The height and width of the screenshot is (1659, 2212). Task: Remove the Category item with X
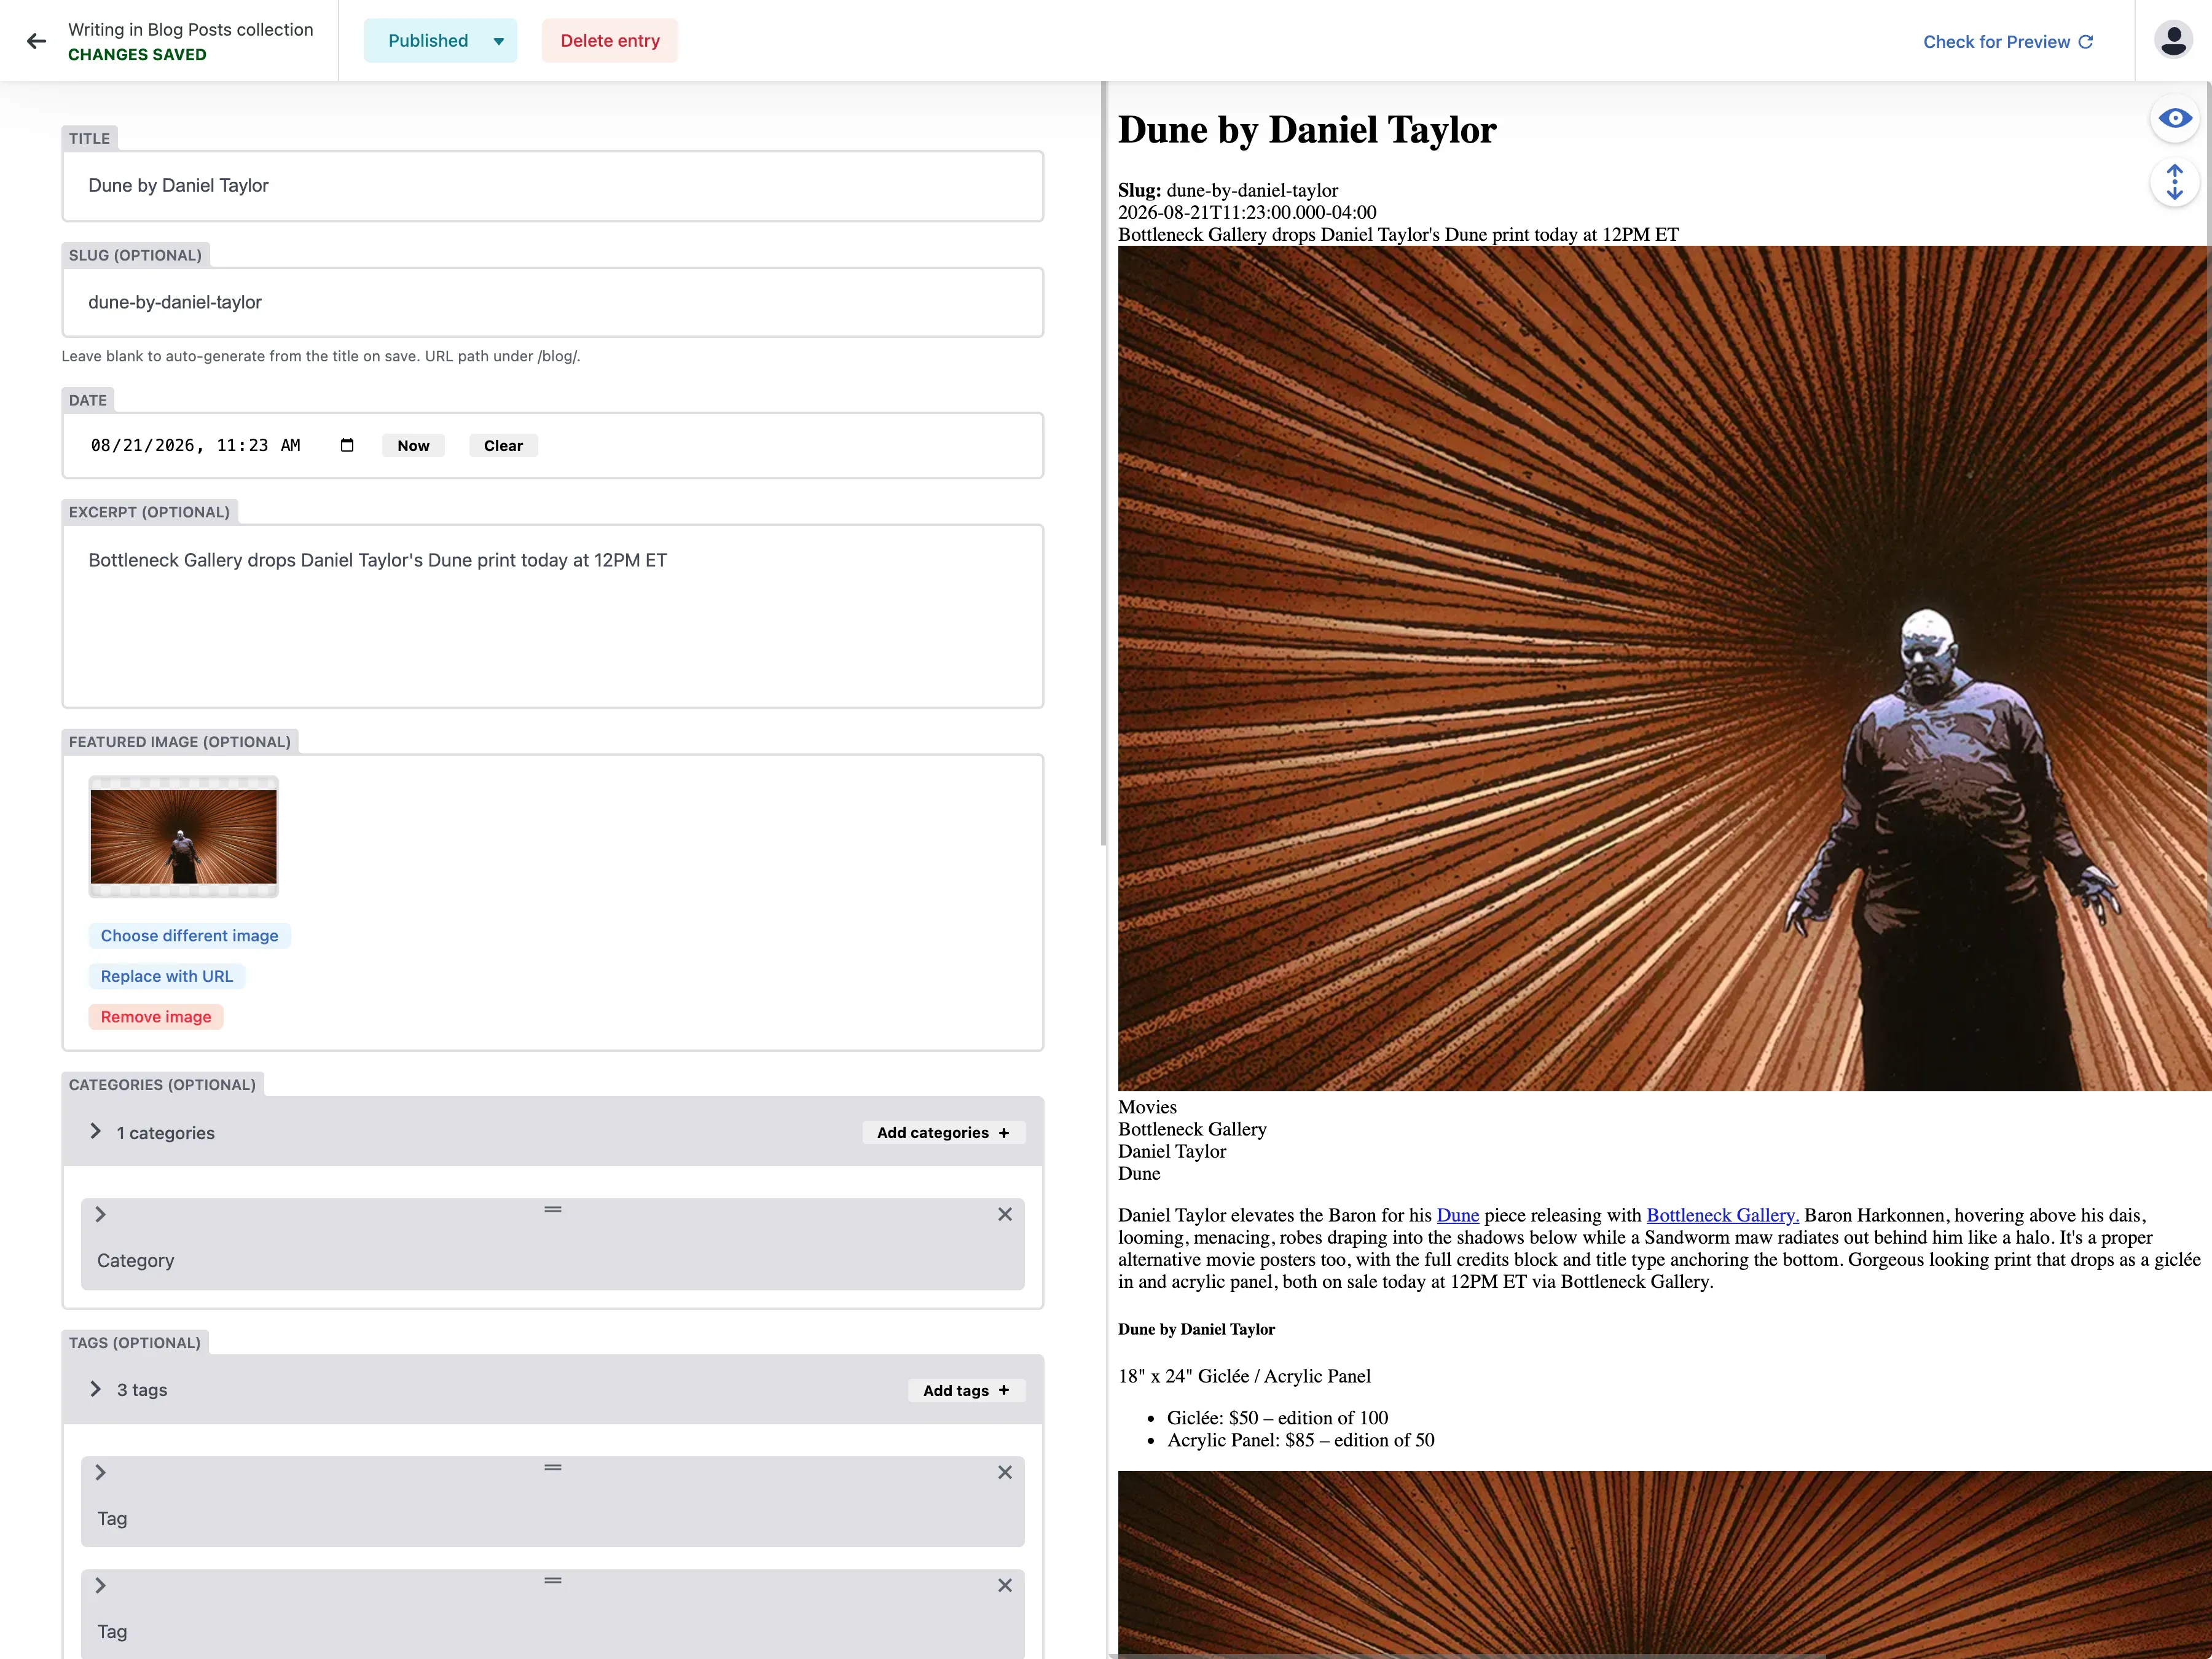click(x=1005, y=1214)
